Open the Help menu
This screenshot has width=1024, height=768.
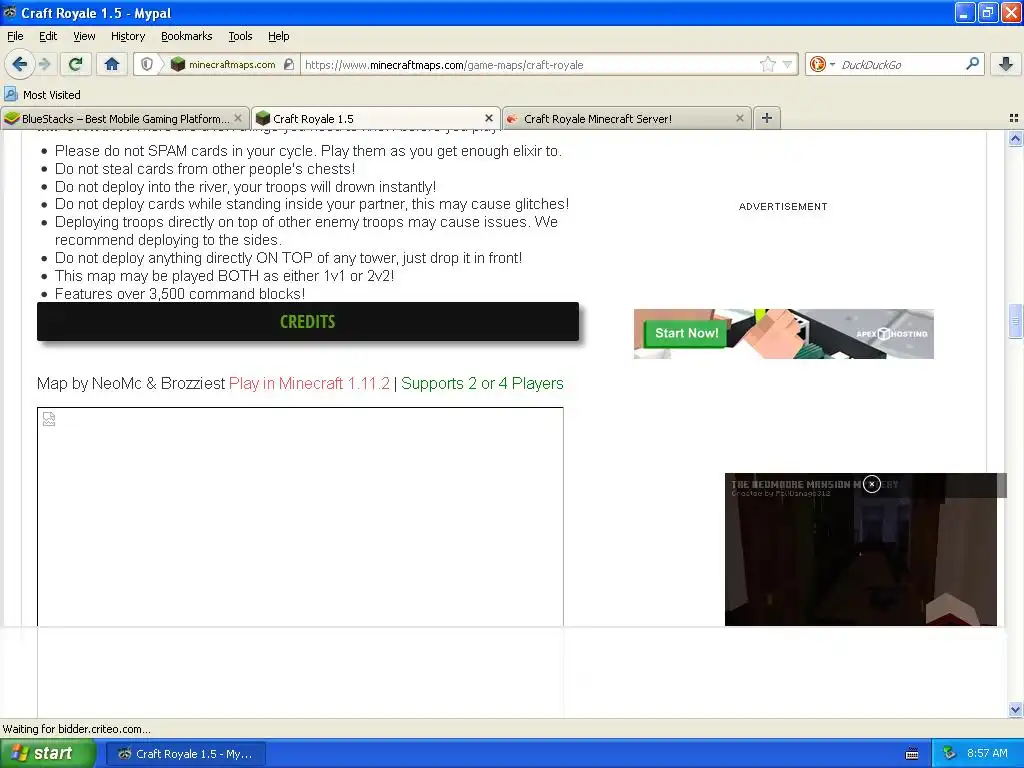(279, 36)
